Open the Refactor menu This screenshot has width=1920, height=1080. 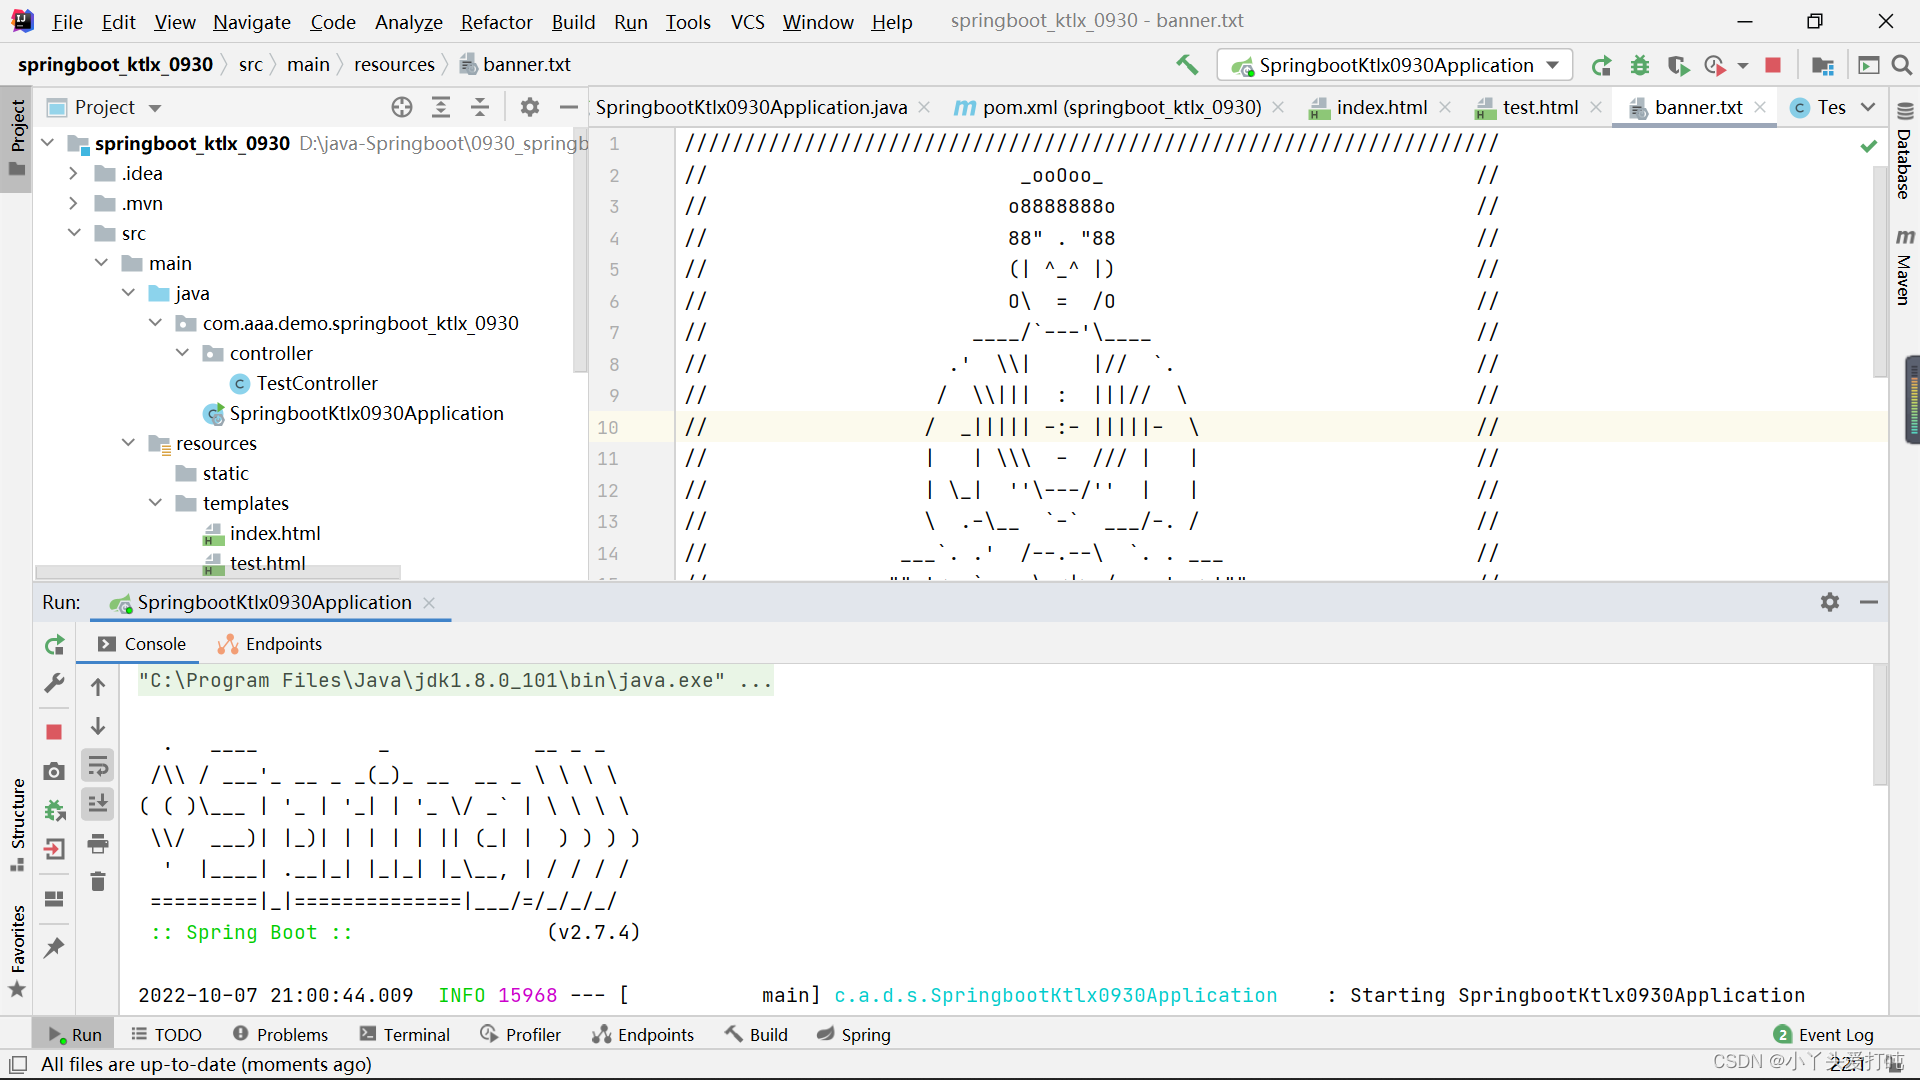click(496, 21)
